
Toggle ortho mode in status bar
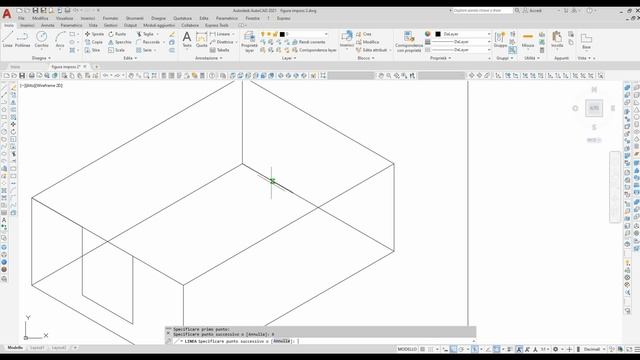453,349
